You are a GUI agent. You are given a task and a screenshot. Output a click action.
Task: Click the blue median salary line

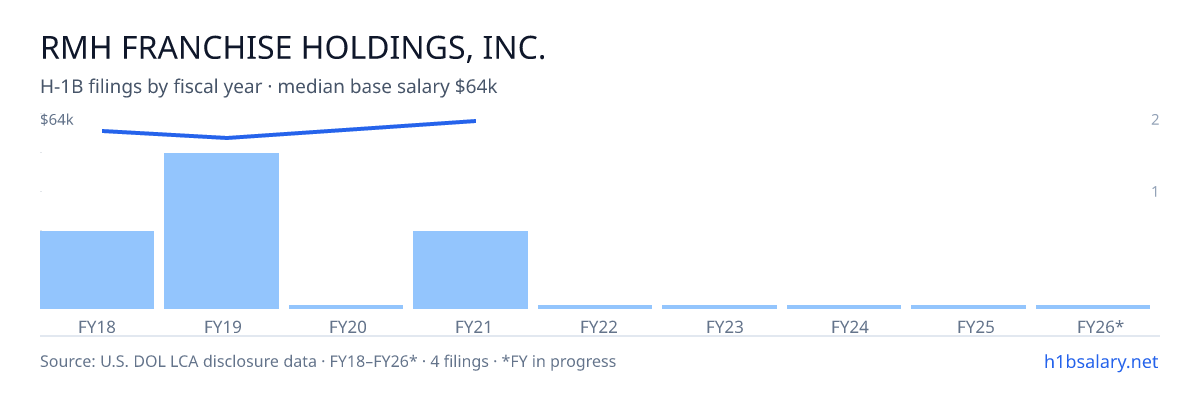pos(289,129)
